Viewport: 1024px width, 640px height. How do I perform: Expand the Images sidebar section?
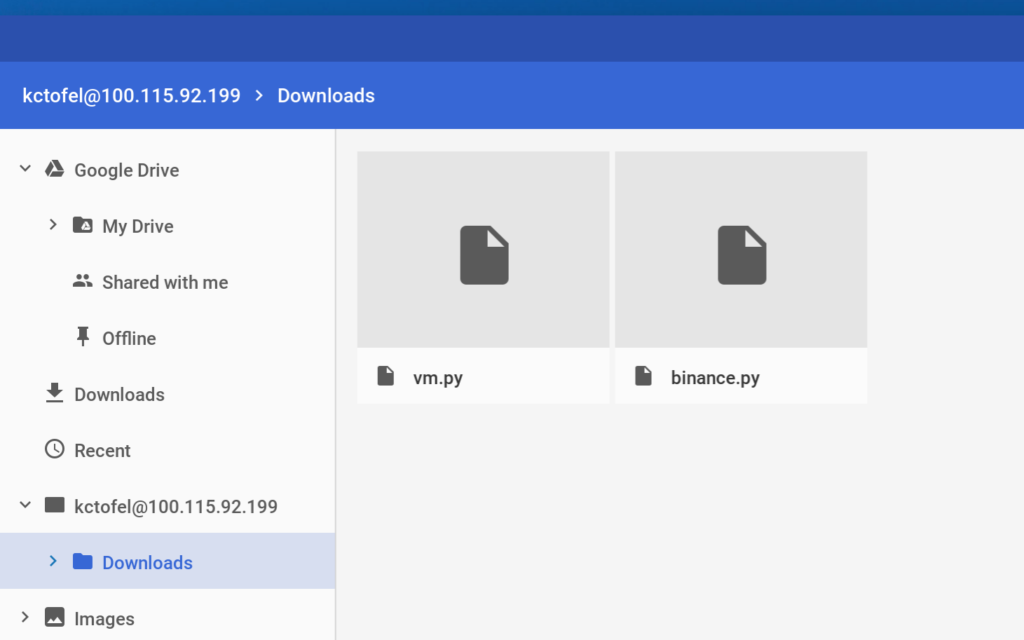(25, 618)
